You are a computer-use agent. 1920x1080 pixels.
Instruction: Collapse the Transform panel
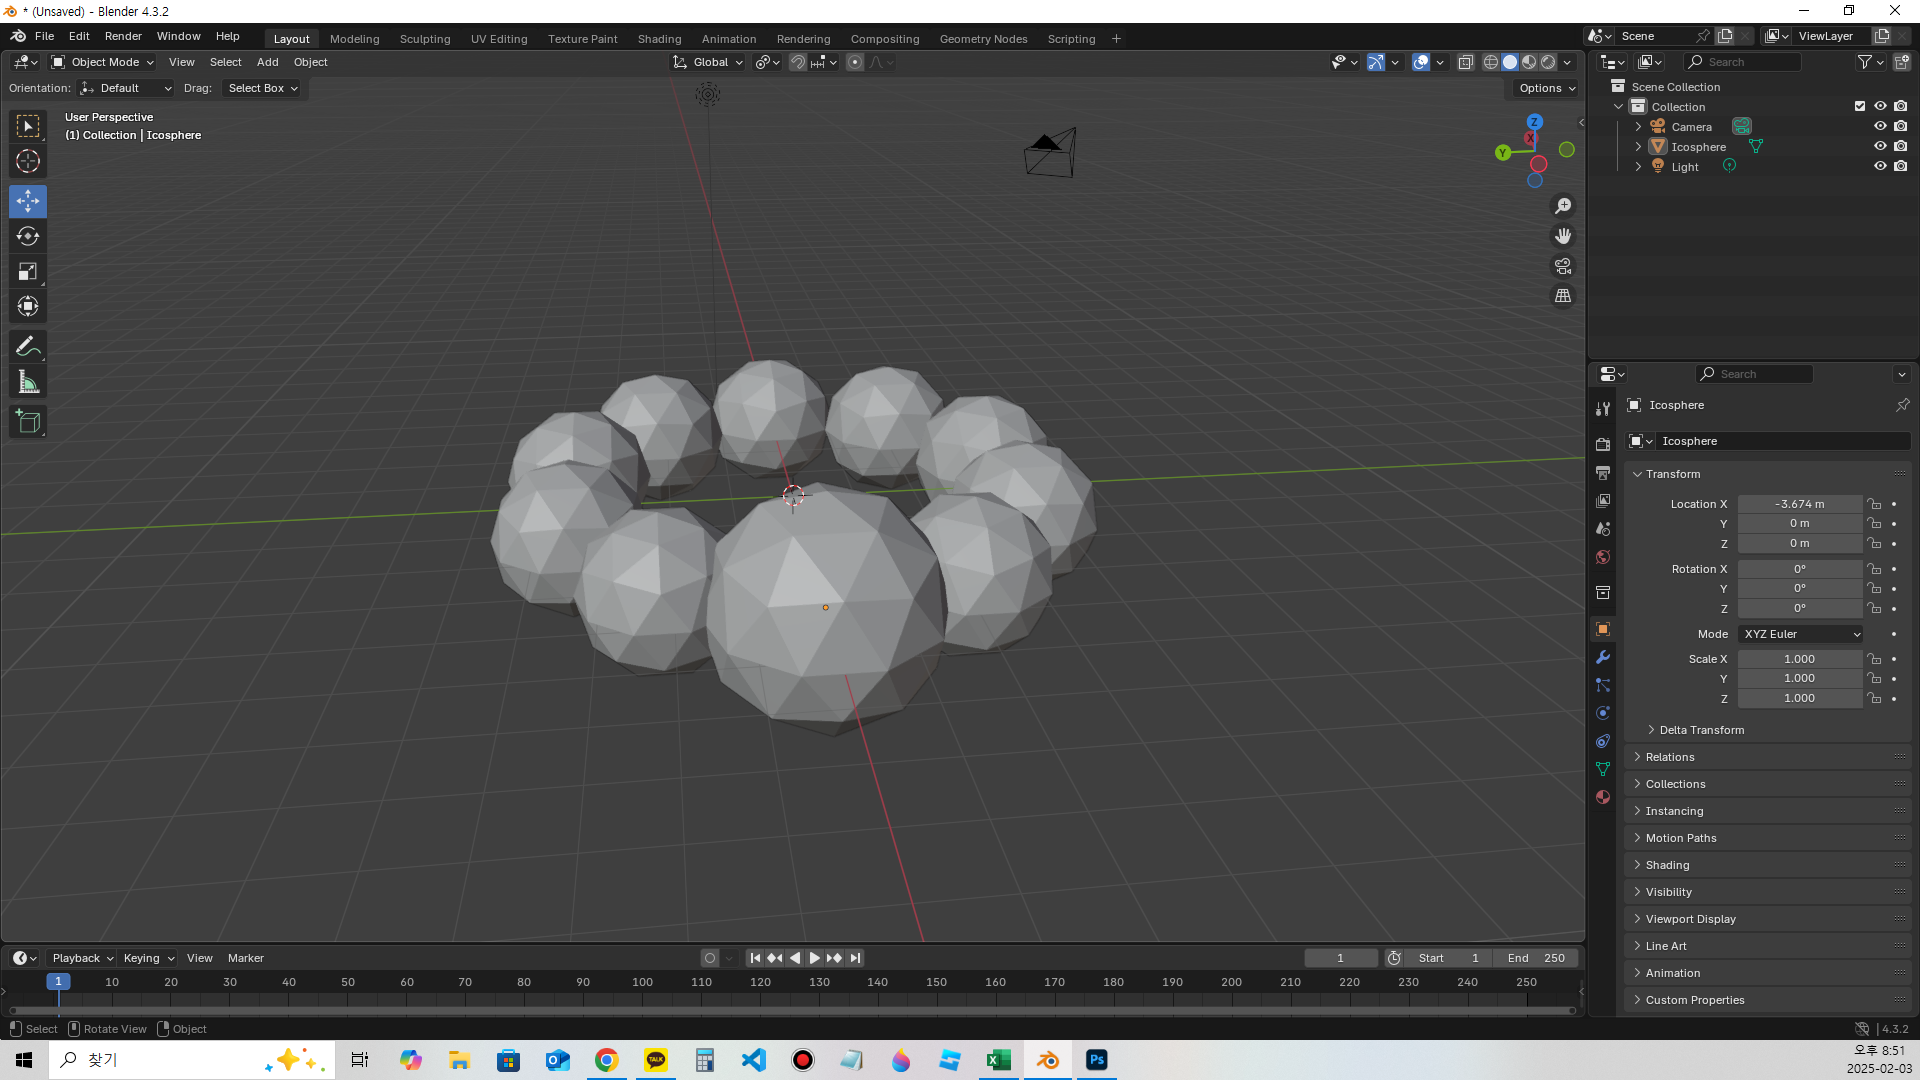coord(1768,474)
